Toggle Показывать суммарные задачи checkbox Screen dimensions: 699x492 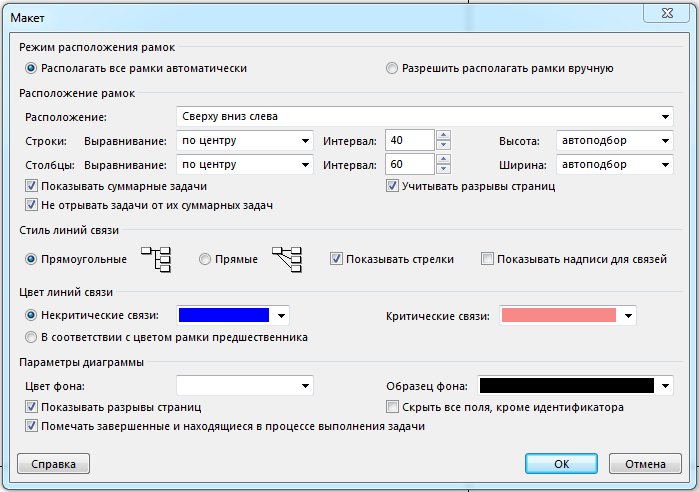31,186
